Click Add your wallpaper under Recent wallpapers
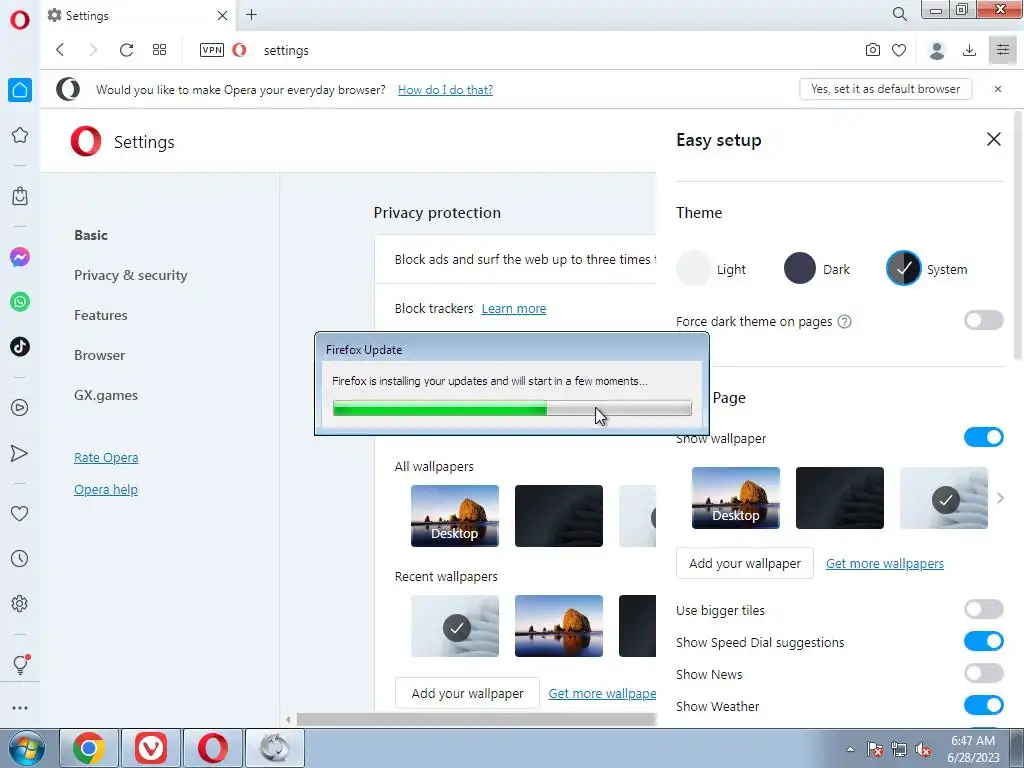1024x768 pixels. (468, 693)
